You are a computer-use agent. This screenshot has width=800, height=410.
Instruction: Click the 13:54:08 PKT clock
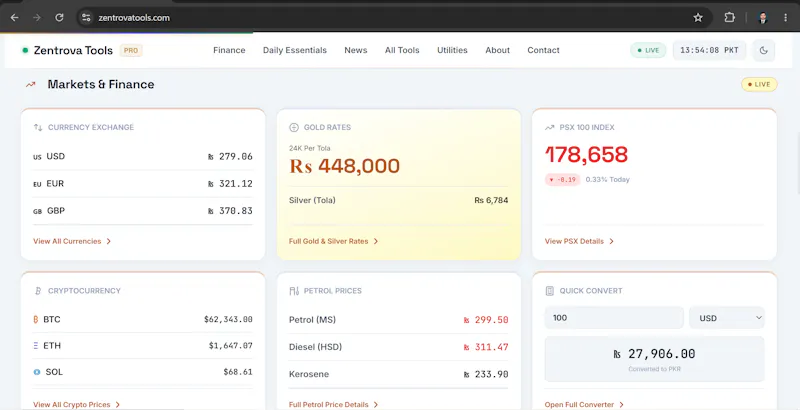click(x=709, y=50)
